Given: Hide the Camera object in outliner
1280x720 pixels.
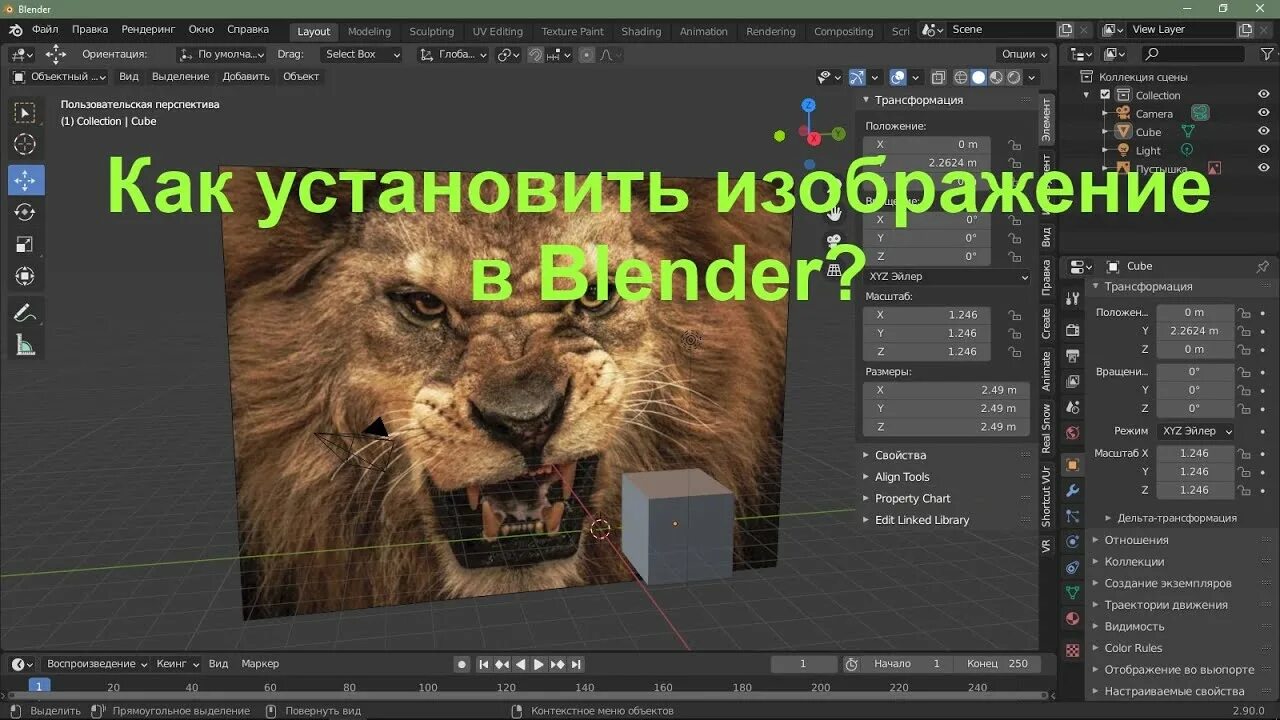Looking at the screenshot, I should click(1263, 113).
